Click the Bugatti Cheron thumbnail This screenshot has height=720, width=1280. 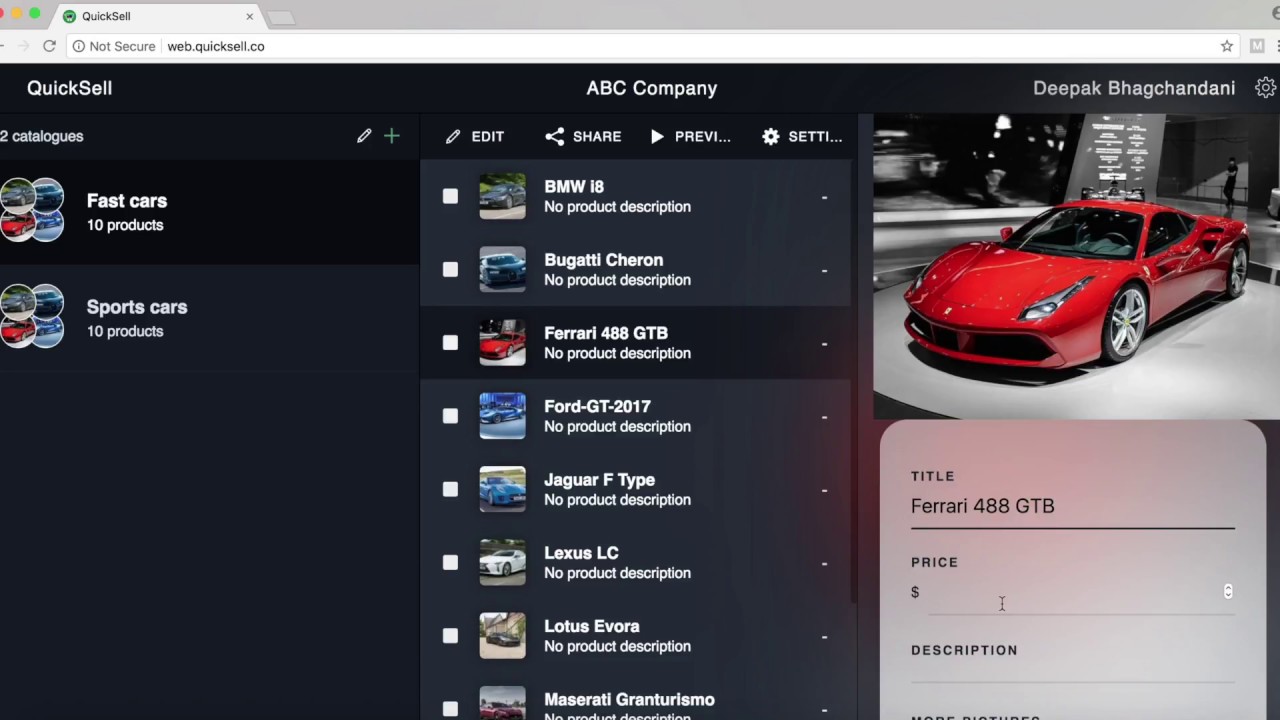point(502,269)
